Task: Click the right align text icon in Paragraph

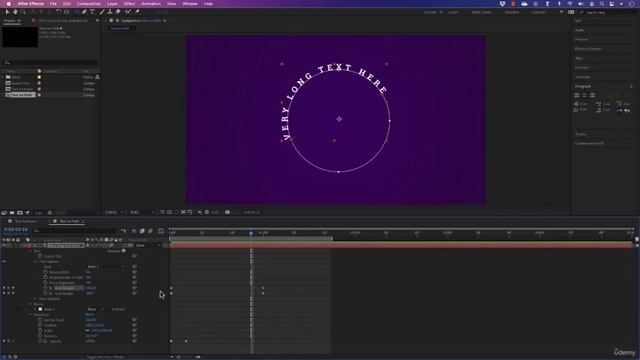Action: click(592, 95)
